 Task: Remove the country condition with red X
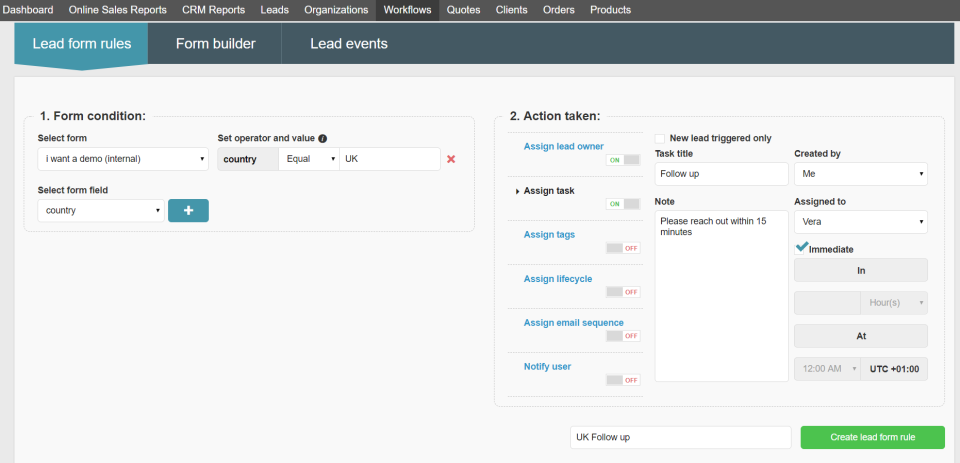point(451,159)
